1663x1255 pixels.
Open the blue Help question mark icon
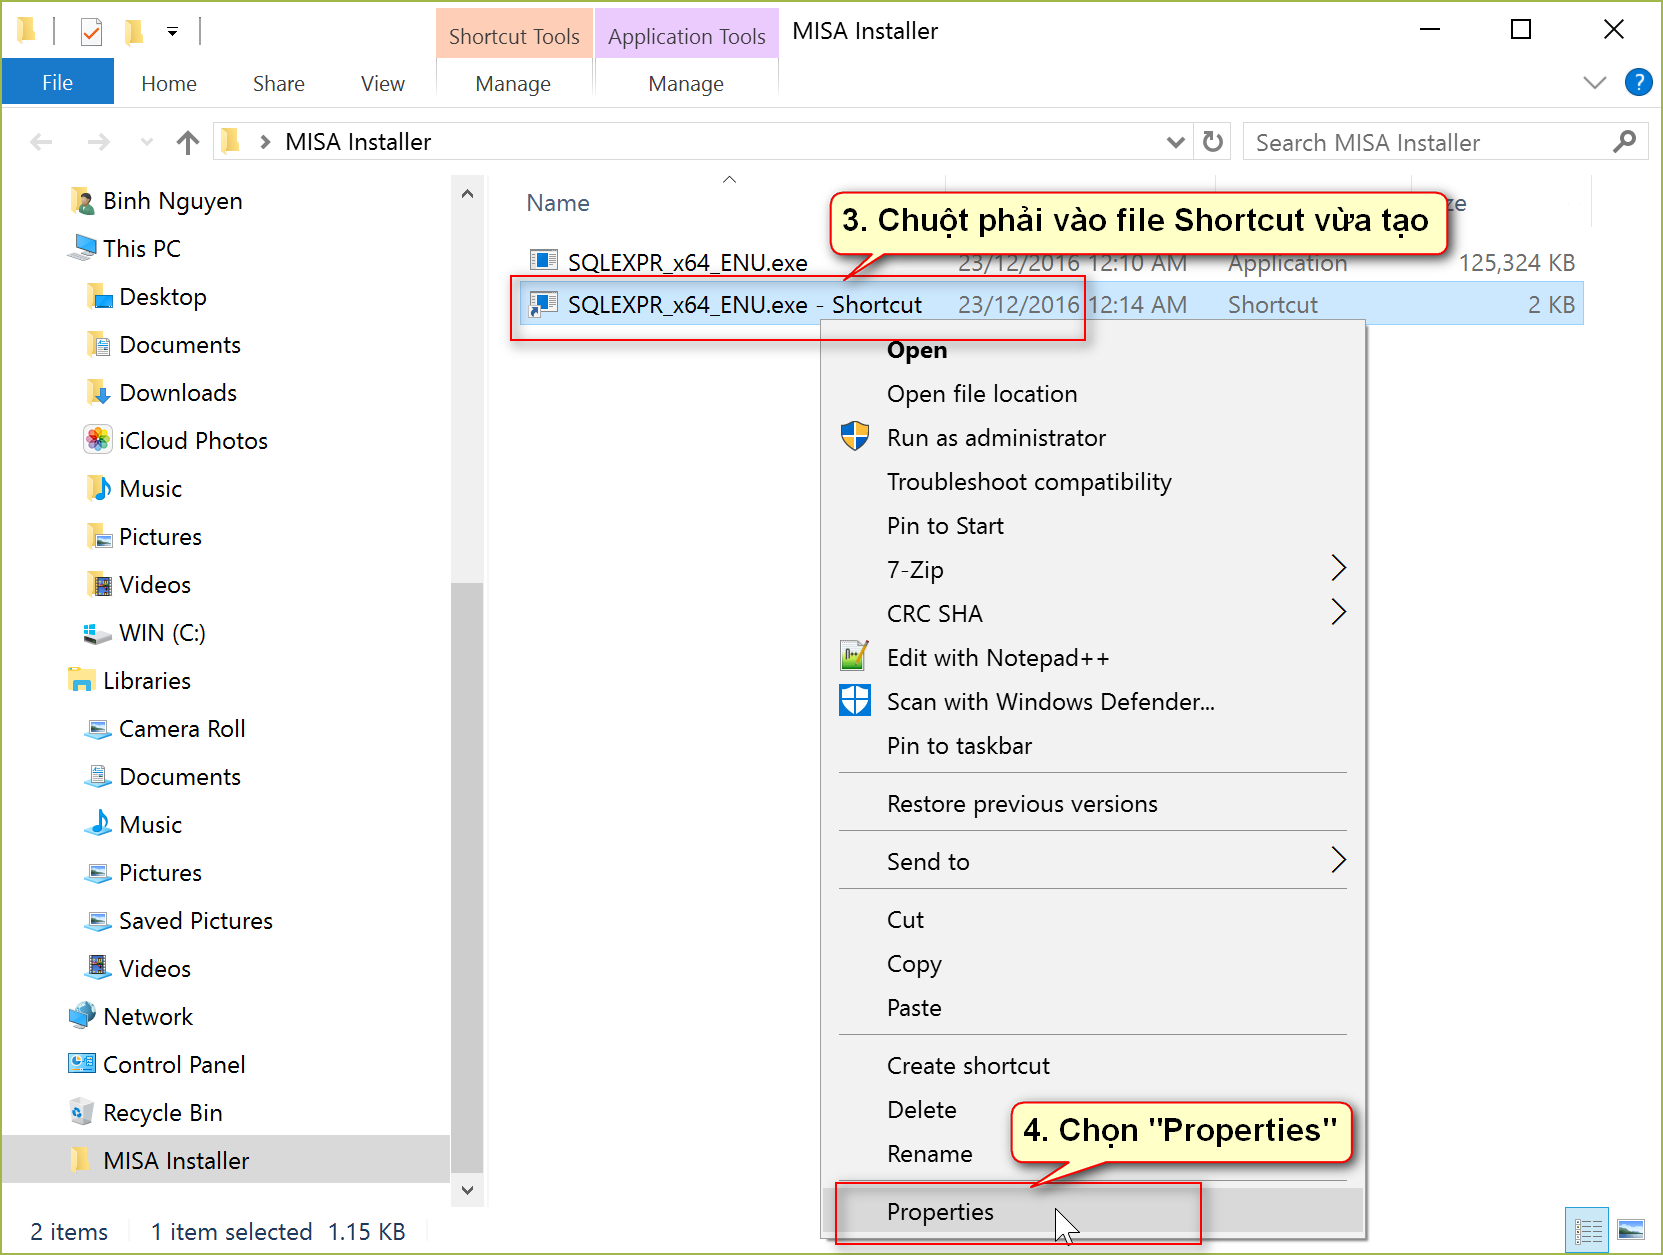(1638, 82)
